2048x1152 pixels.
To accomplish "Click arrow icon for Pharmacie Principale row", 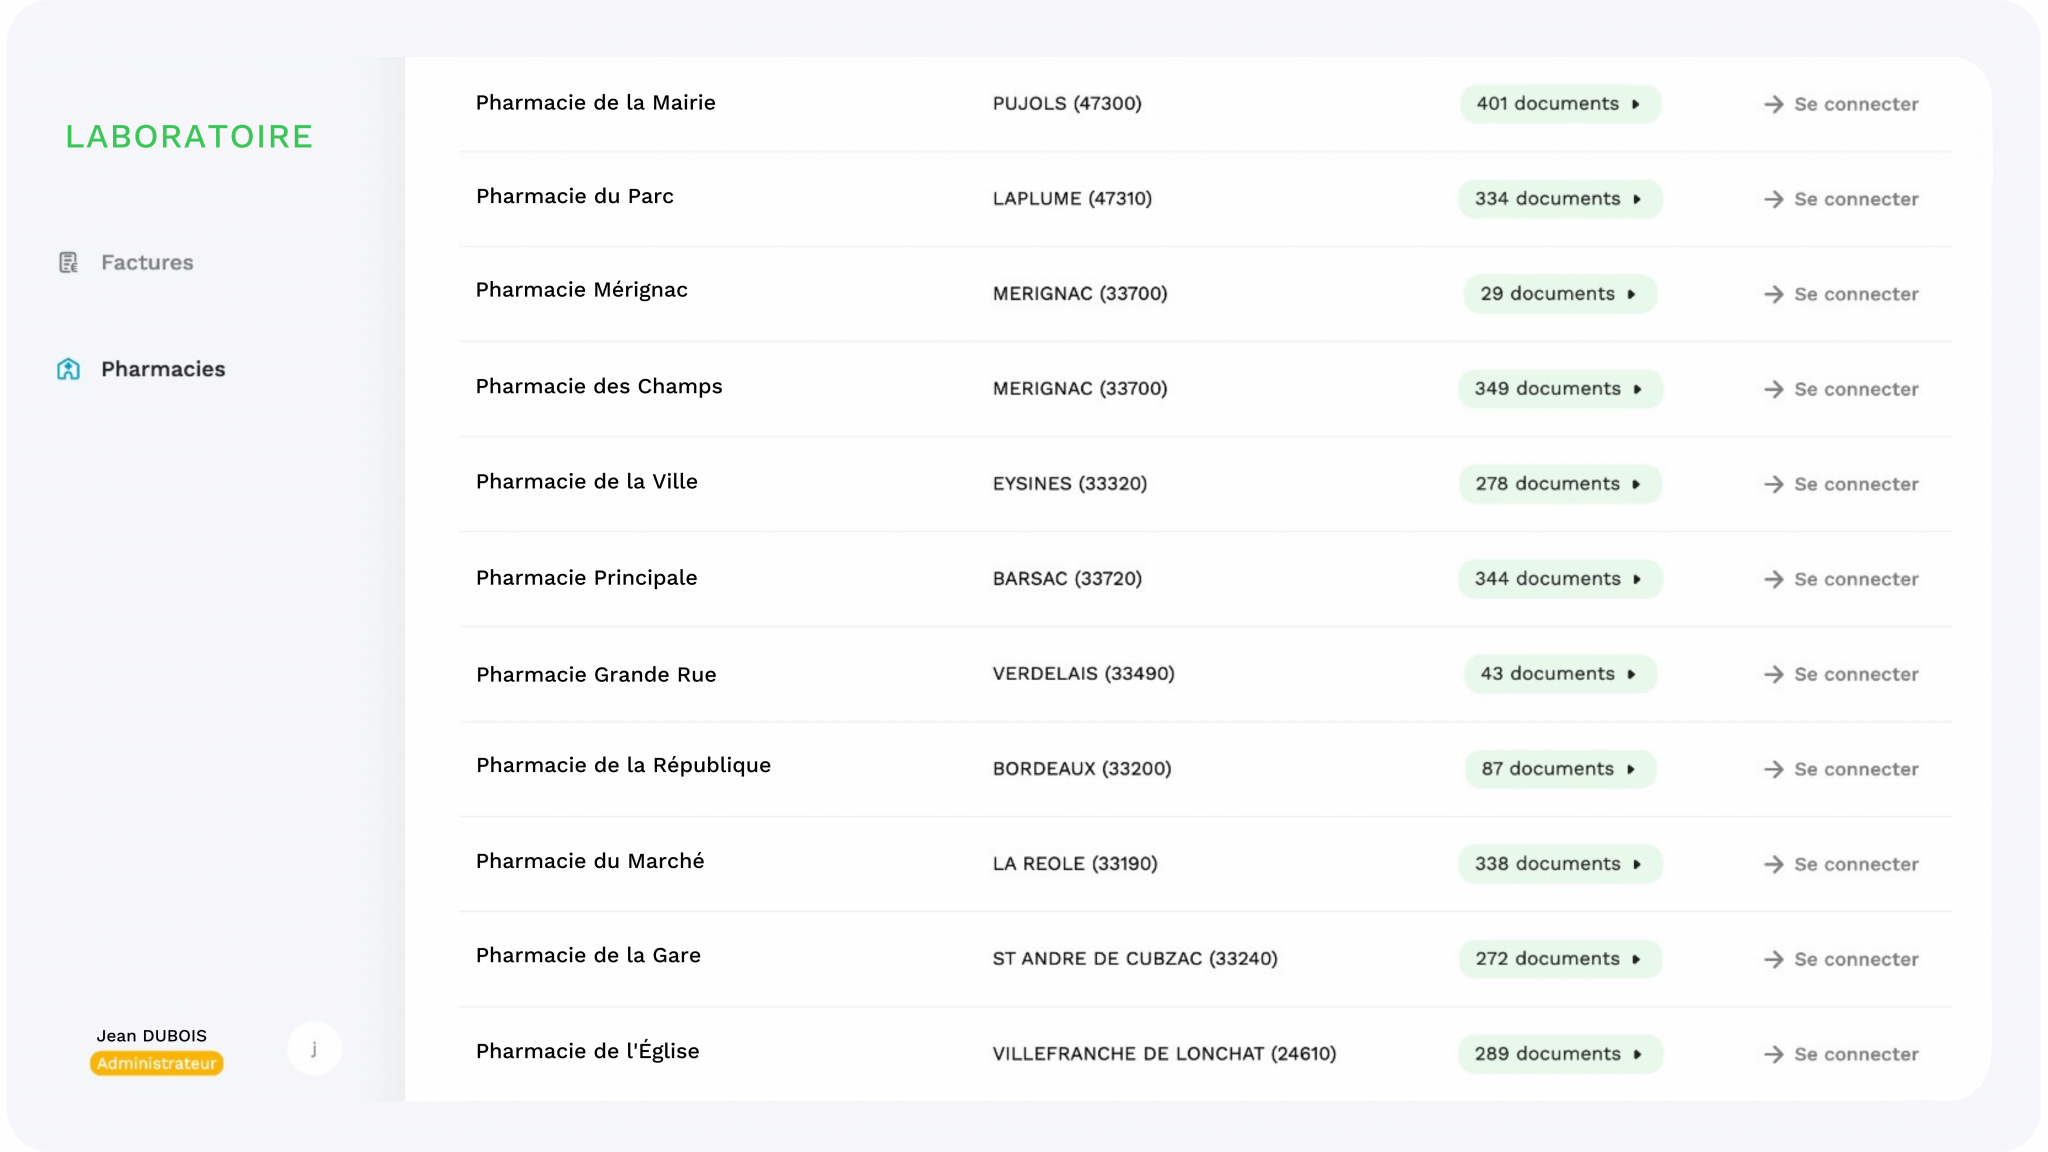I will (1773, 579).
